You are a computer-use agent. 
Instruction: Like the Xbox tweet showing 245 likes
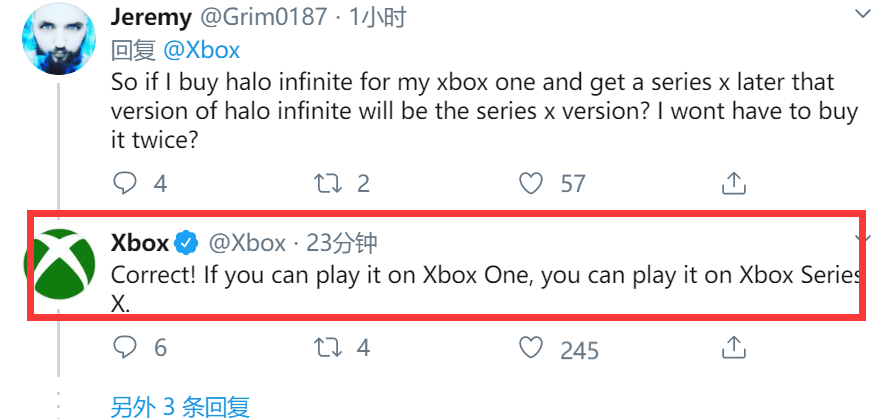(x=533, y=347)
